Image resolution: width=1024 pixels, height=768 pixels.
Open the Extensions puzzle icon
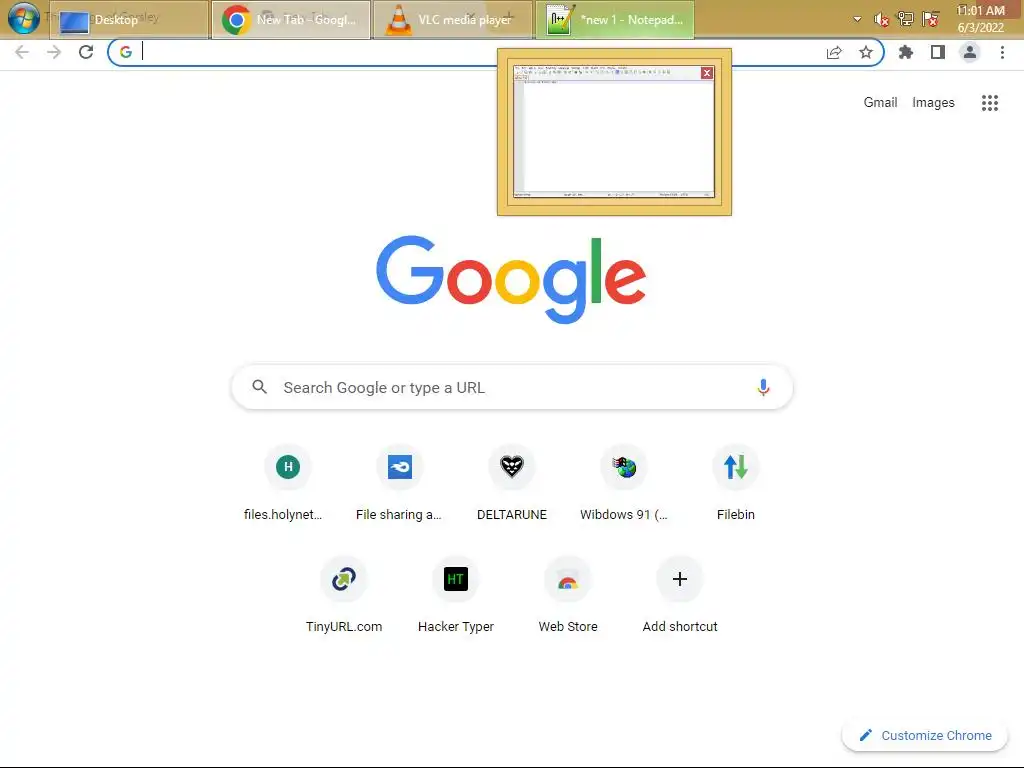[906, 52]
